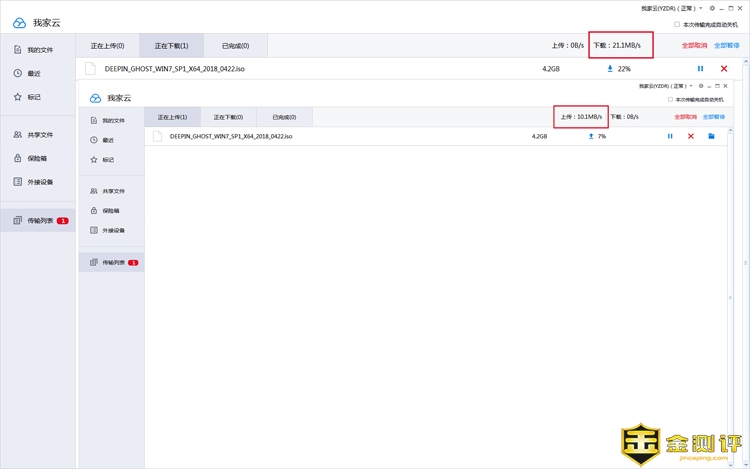750x469 pixels.
Task: Pause the upload showing 7% progress
Action: [x=670, y=136]
